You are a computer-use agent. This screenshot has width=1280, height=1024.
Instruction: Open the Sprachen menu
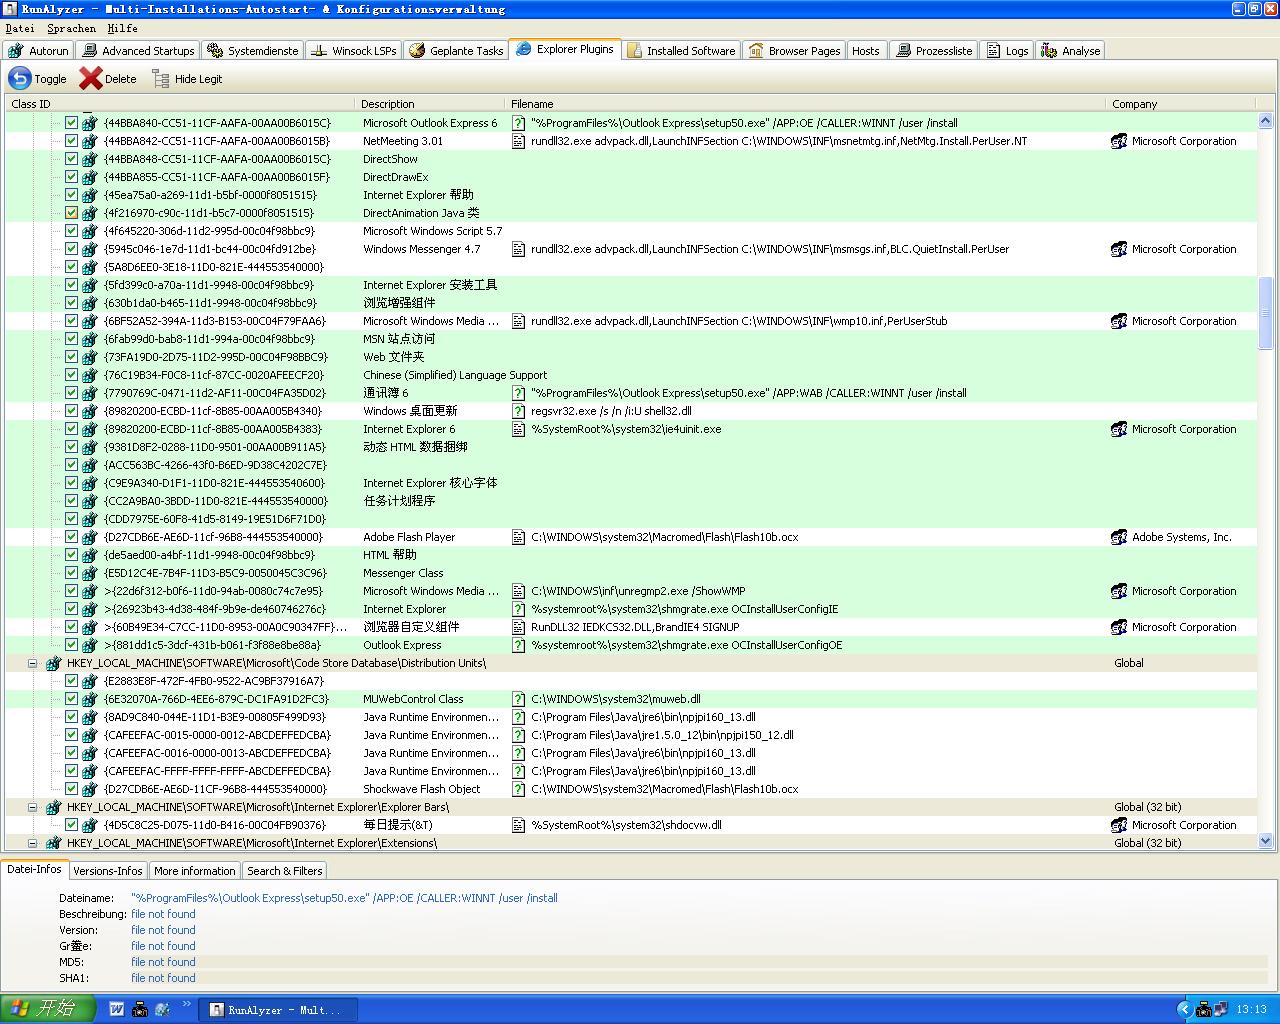[x=72, y=28]
